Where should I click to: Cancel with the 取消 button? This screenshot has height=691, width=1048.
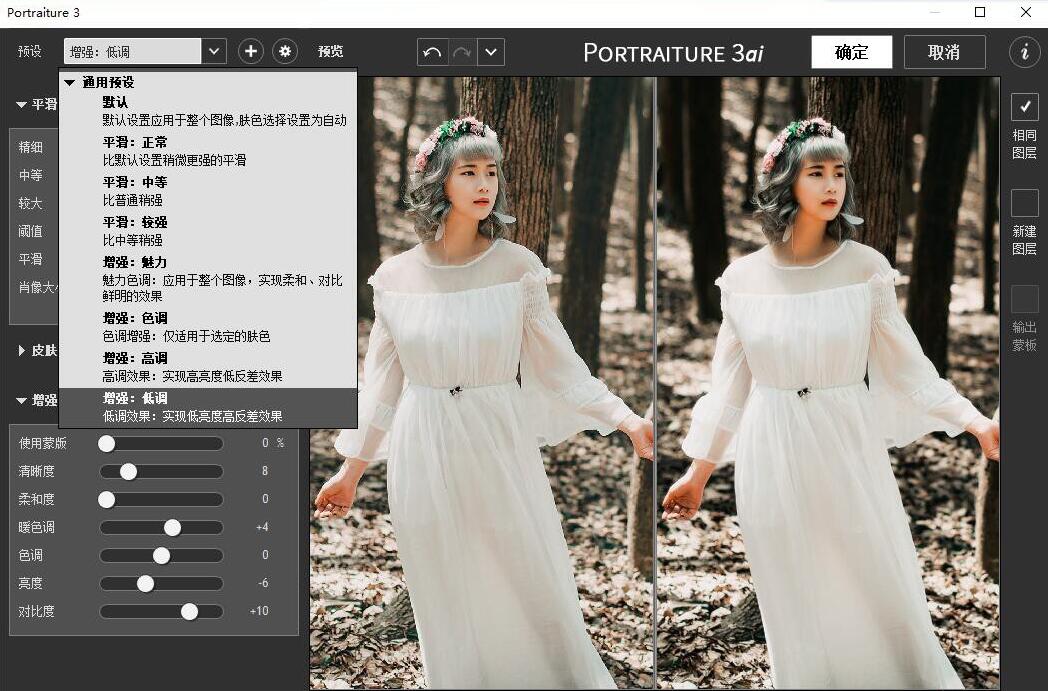click(944, 52)
